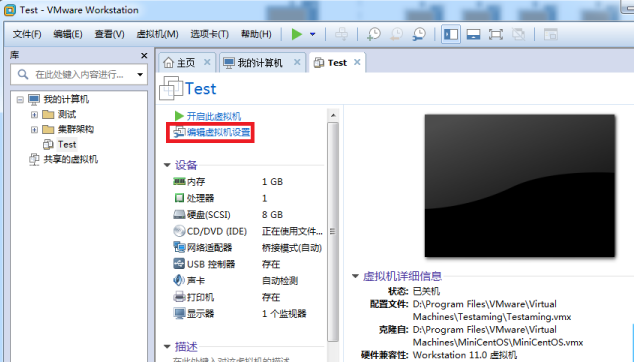Click the device pane vertical scrollbar thumb

coord(333,231)
